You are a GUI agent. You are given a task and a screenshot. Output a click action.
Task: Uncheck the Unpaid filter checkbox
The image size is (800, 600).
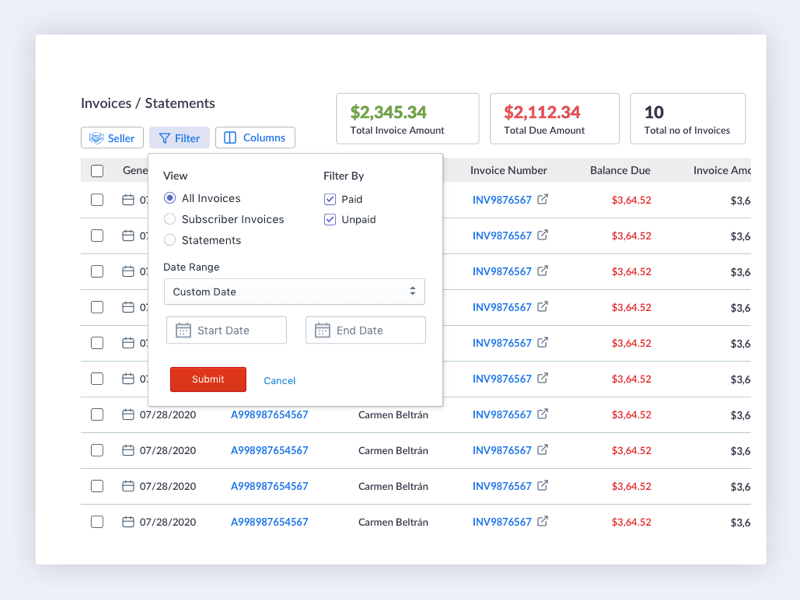click(330, 219)
